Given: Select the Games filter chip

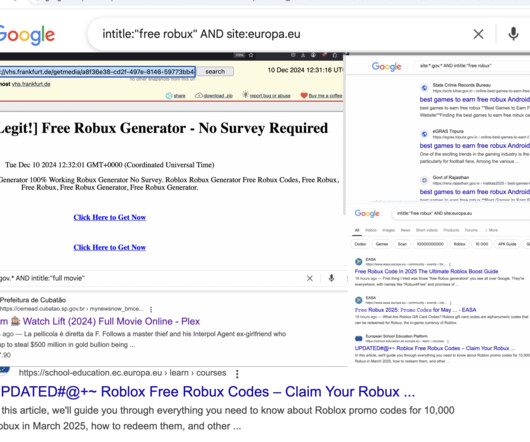Looking at the screenshot, I should click(x=382, y=244).
